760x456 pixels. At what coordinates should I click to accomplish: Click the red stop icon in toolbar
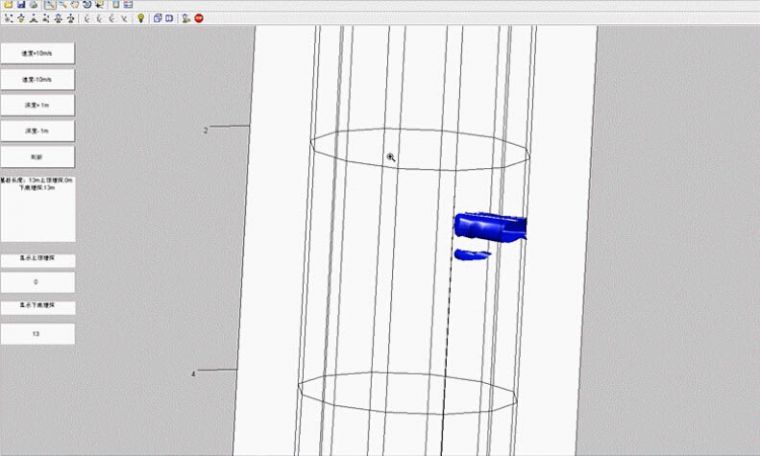coord(199,18)
